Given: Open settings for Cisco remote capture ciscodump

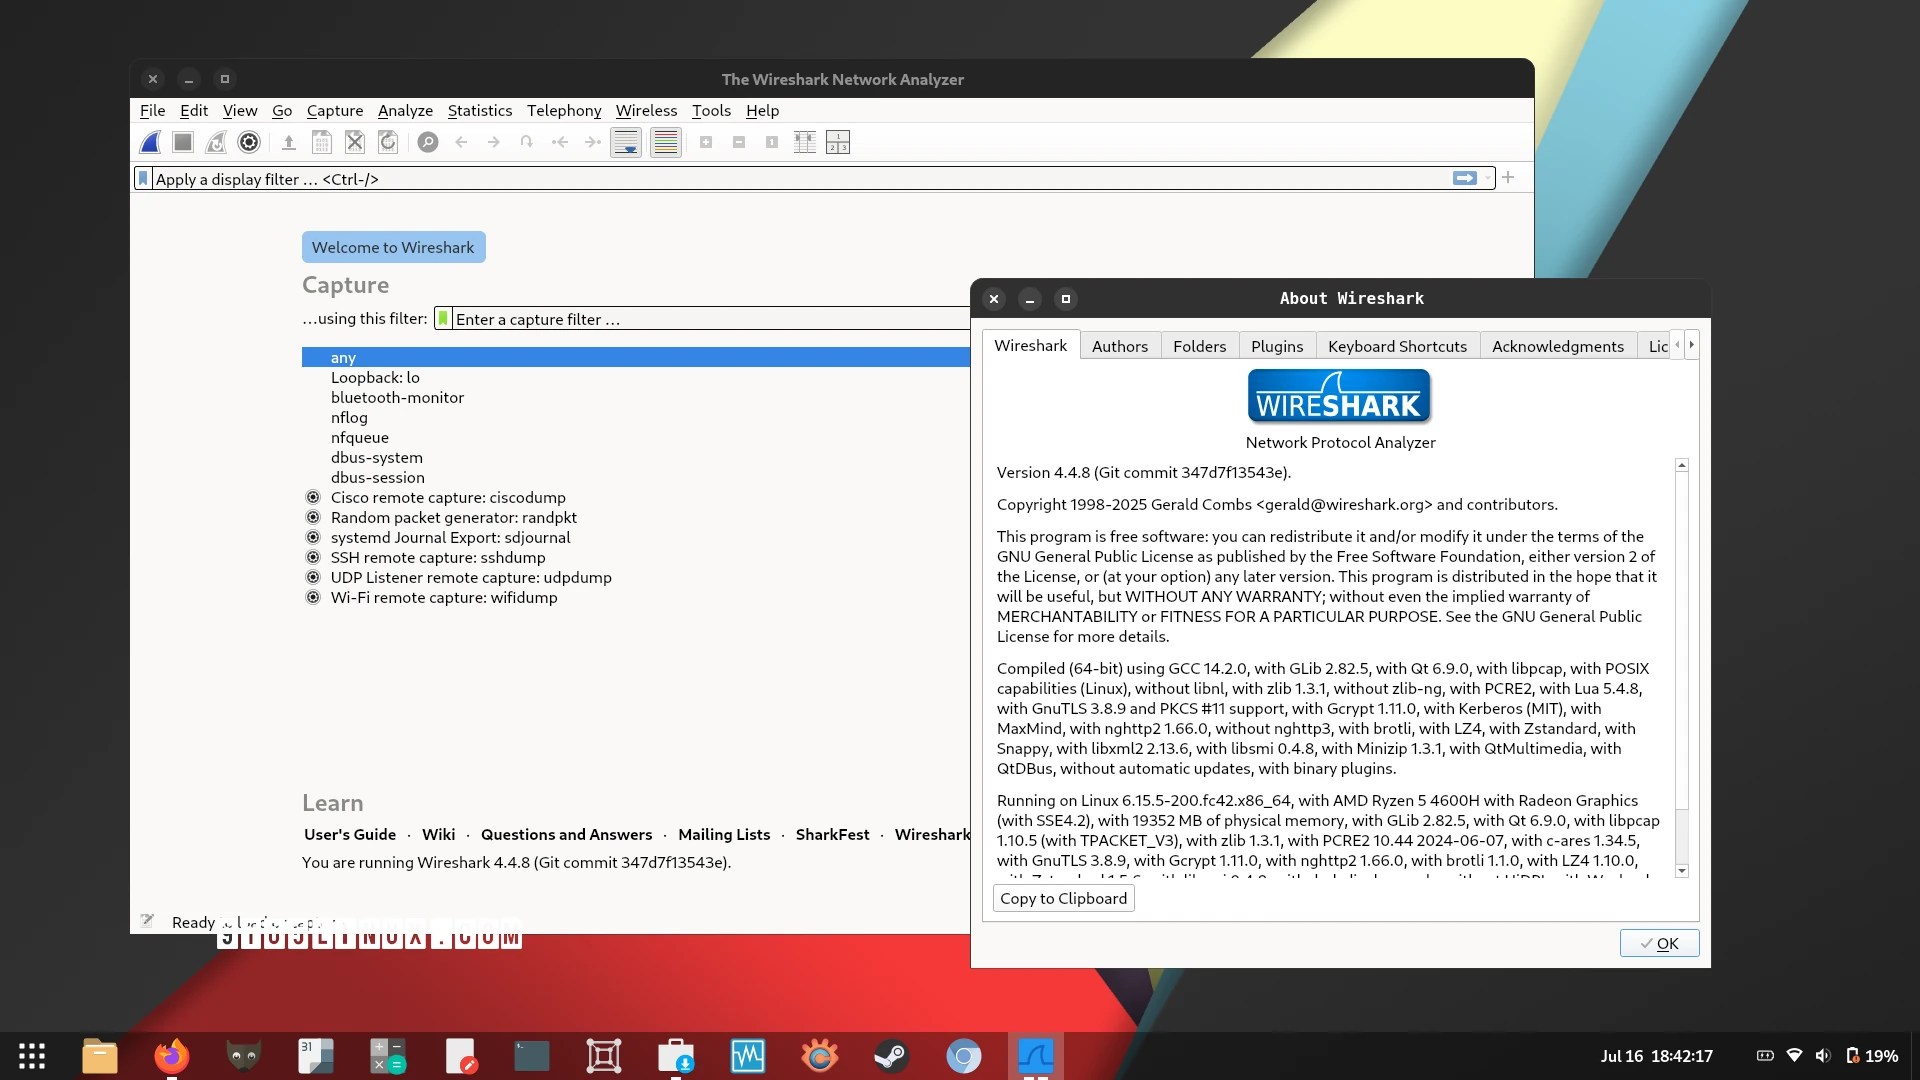Looking at the screenshot, I should coord(313,497).
